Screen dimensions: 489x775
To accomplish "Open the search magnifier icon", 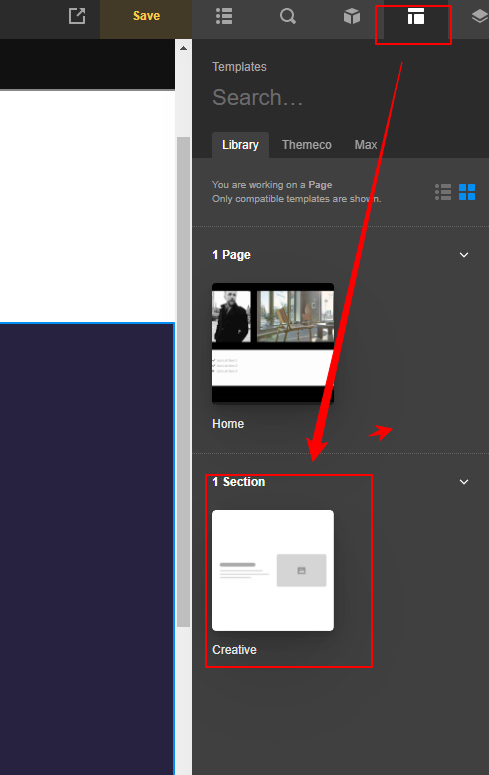I will tap(288, 16).
